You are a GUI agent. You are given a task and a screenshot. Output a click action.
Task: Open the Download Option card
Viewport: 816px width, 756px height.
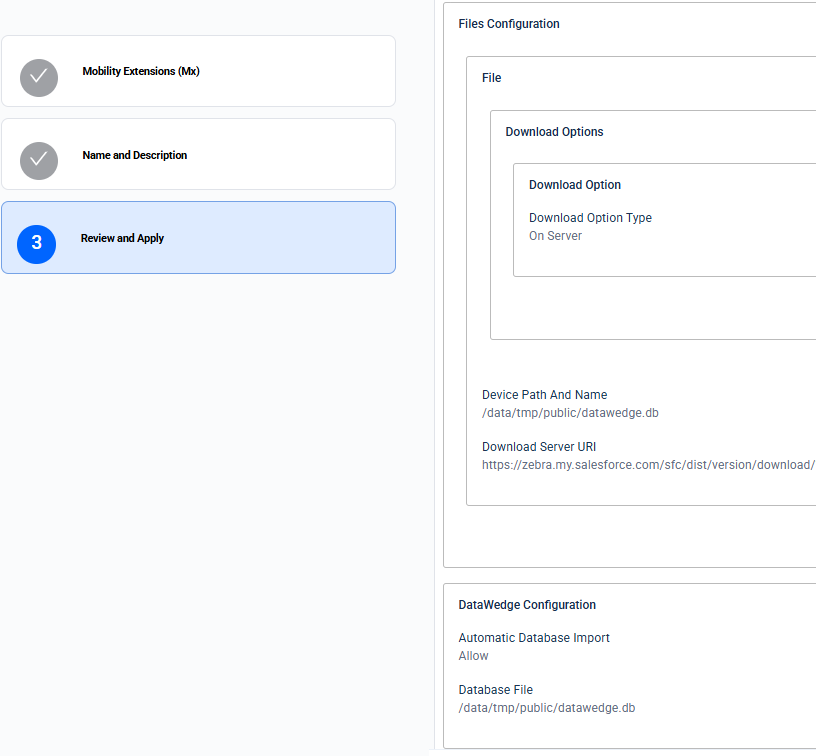click(574, 184)
